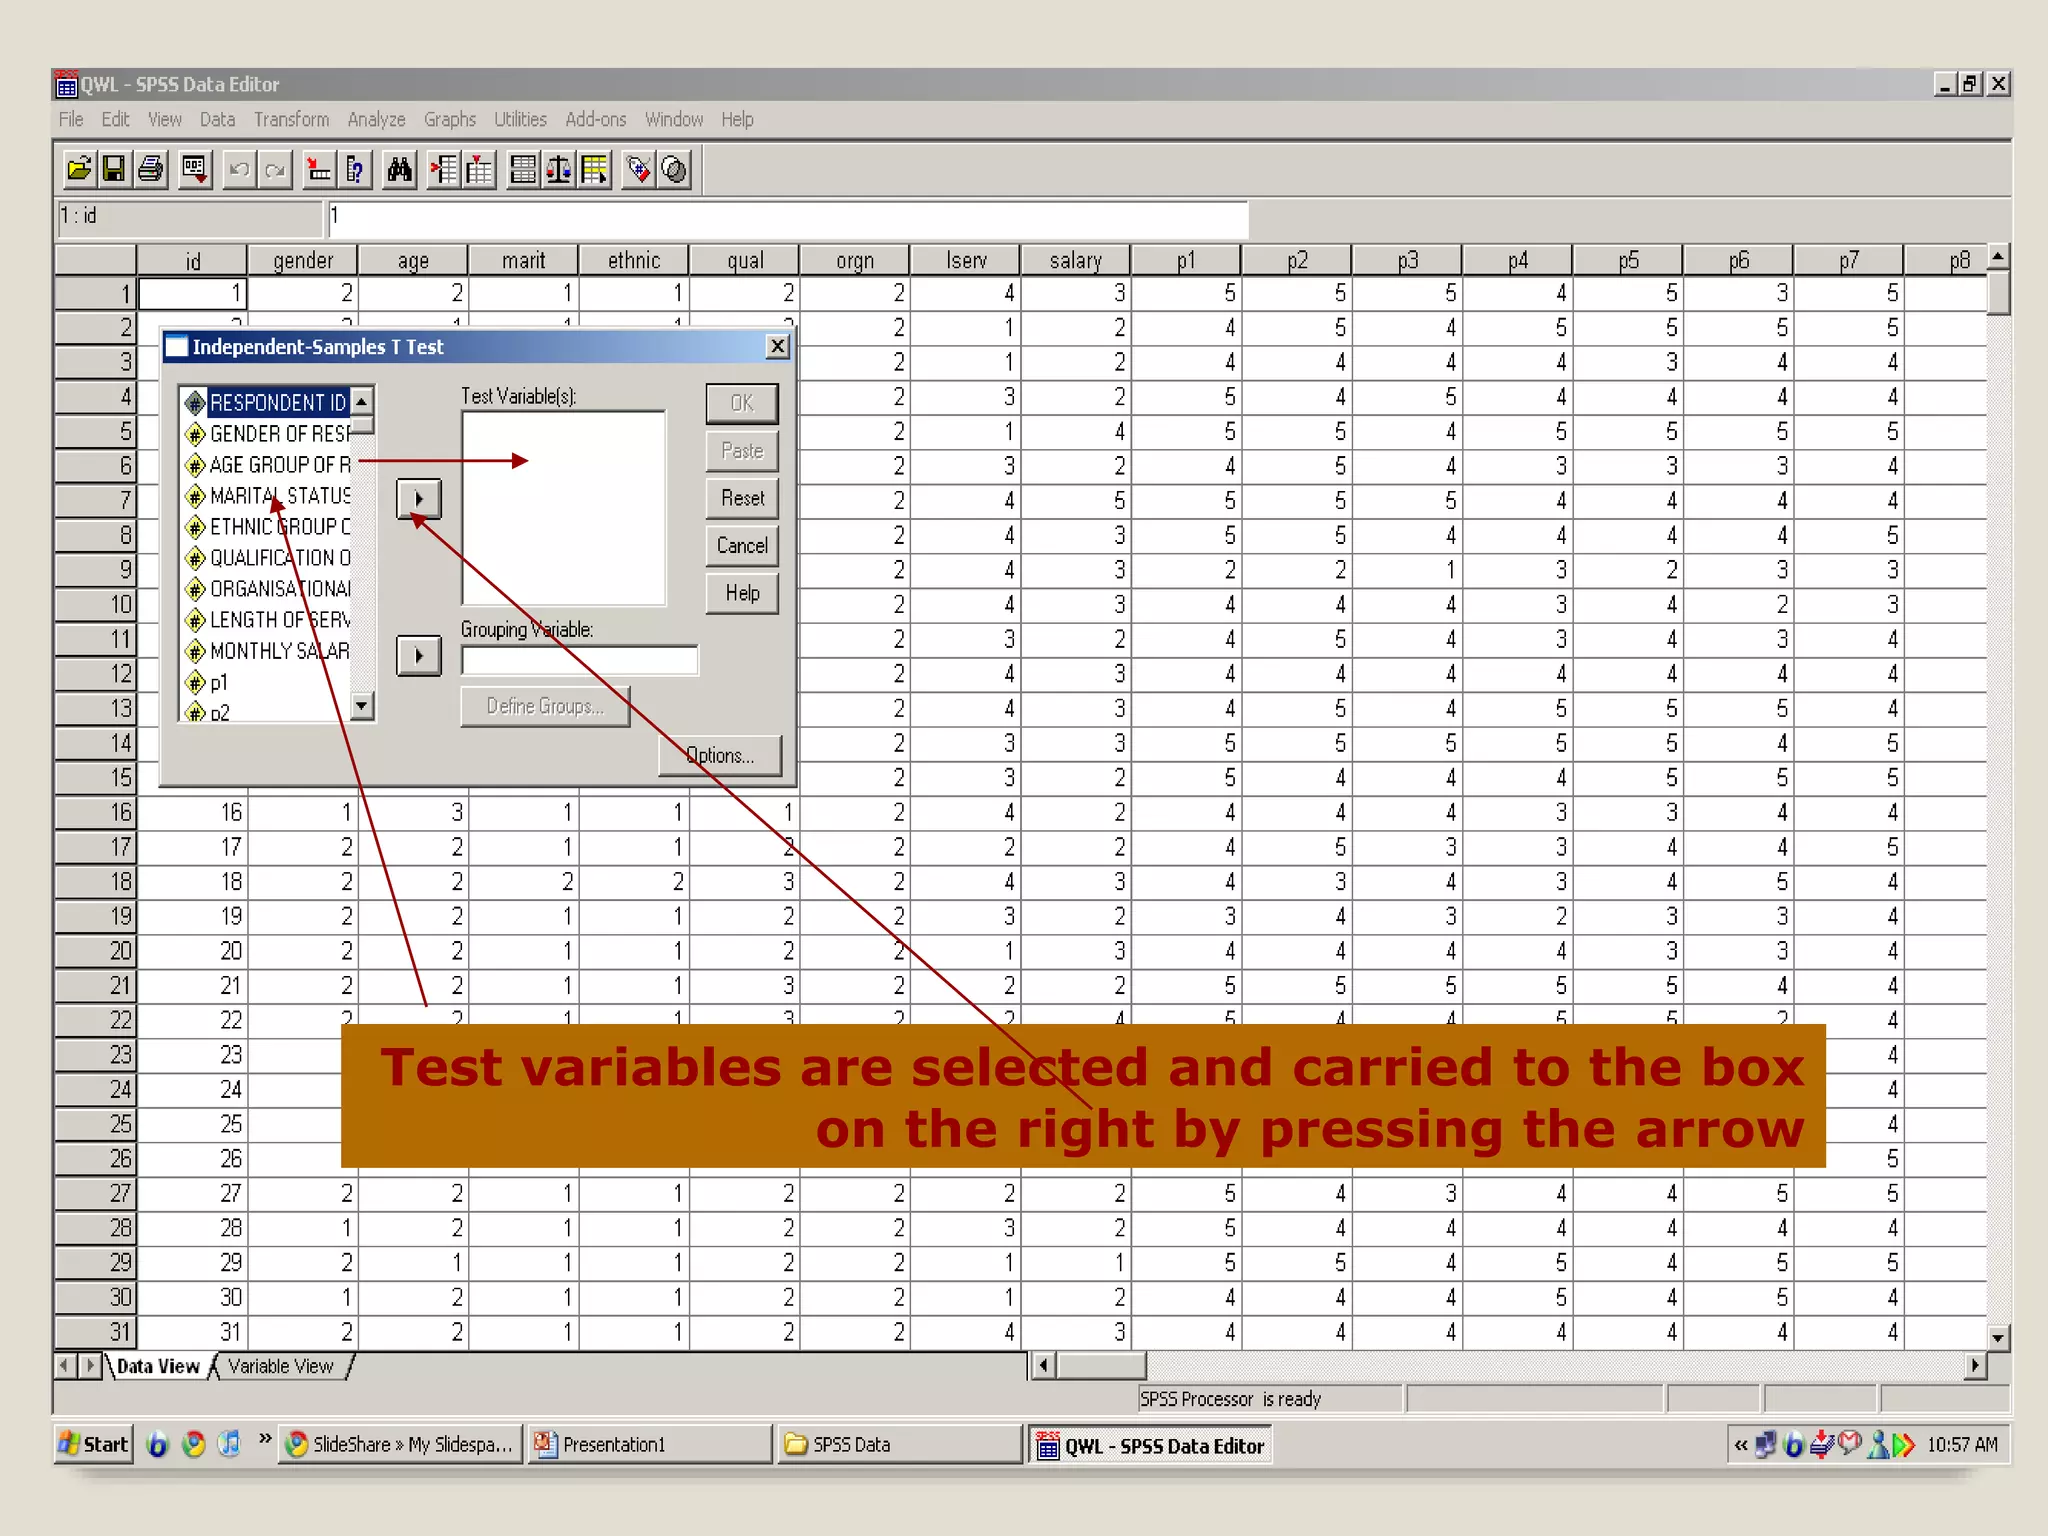Click the data grid scroll right arrow
Image resolution: width=2048 pixels, height=1536 pixels.
click(x=1975, y=1365)
